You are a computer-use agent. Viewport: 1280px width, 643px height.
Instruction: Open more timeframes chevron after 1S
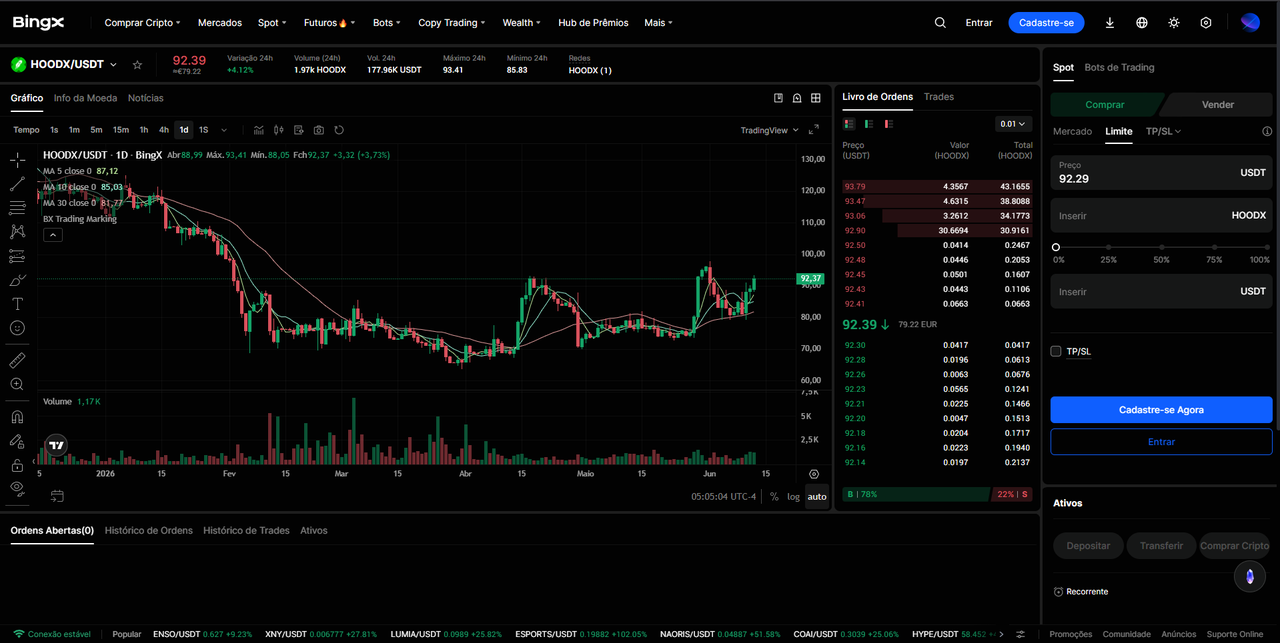pyautogui.click(x=224, y=130)
